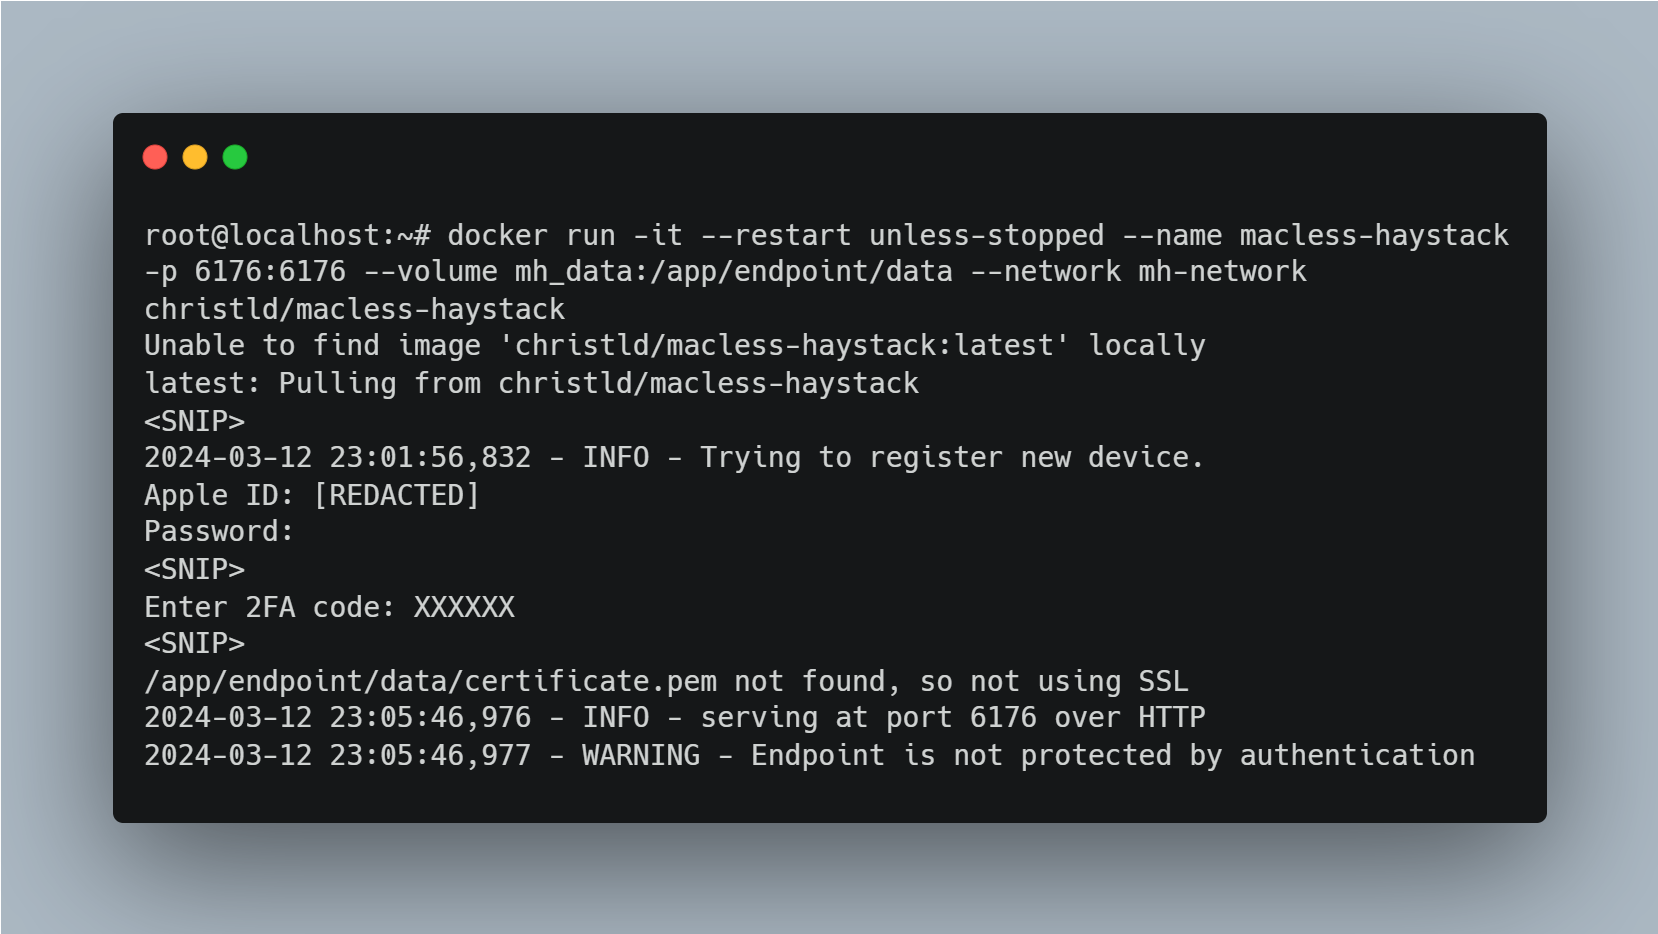Click the 'serving at port 6176' log line
Viewport: 1658px width, 934px height.
[675, 718]
